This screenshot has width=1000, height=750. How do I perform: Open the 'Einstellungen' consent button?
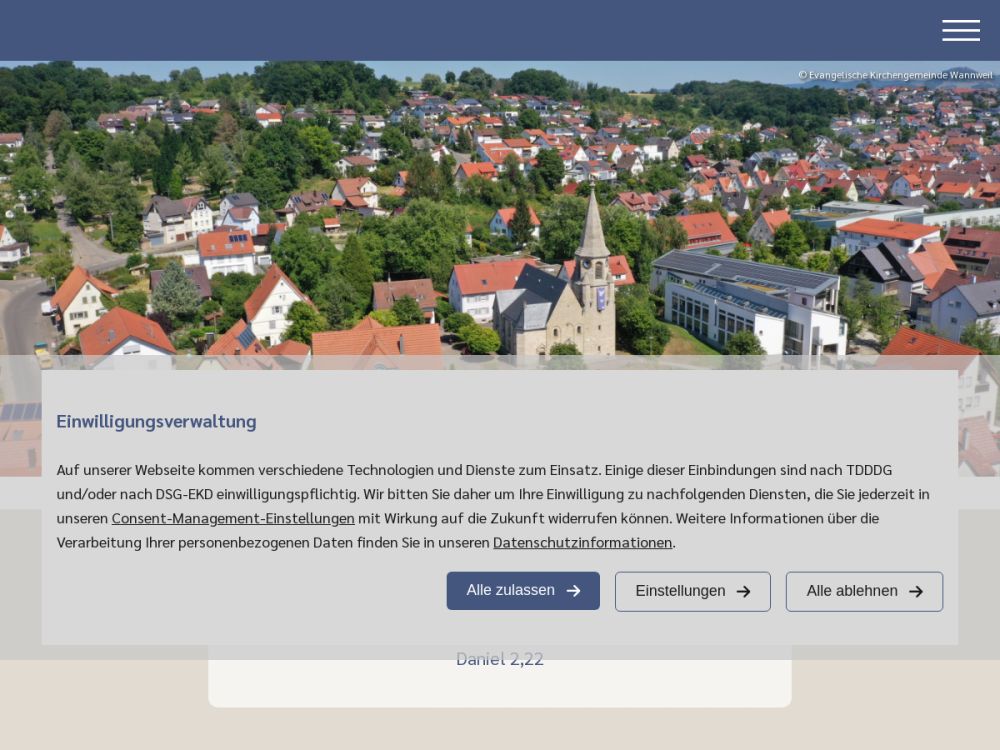[x=692, y=591]
